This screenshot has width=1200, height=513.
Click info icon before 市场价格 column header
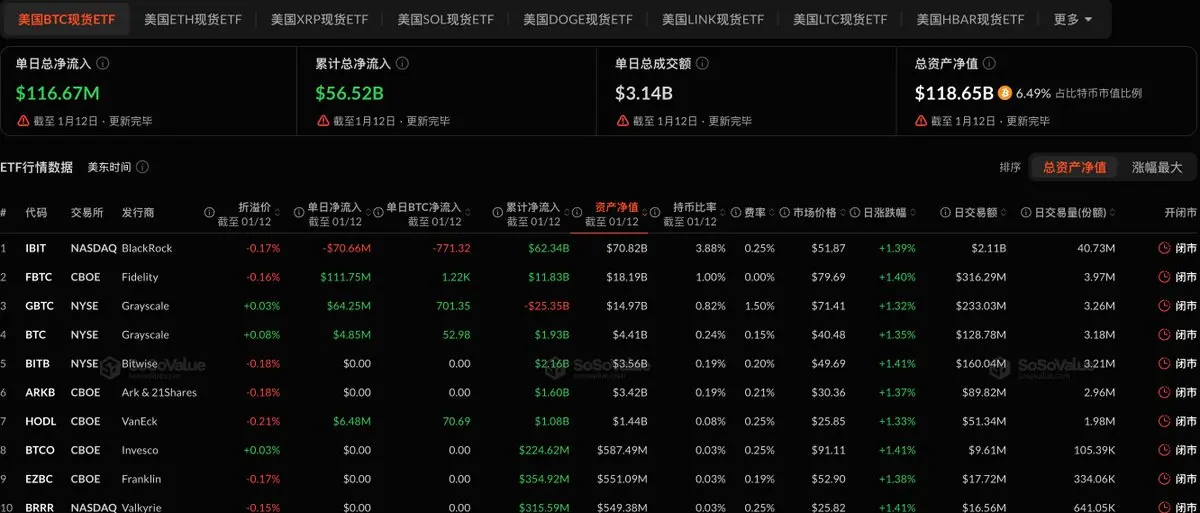pos(784,213)
